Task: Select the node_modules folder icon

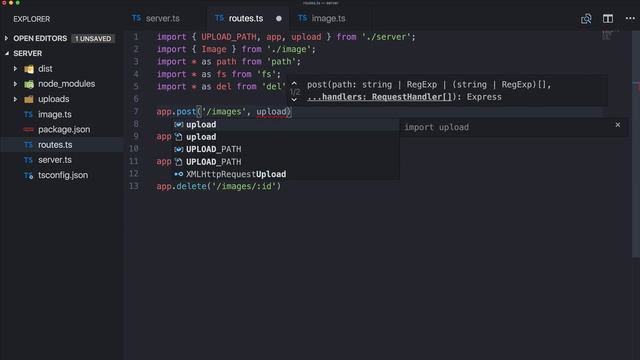Action: (29, 84)
